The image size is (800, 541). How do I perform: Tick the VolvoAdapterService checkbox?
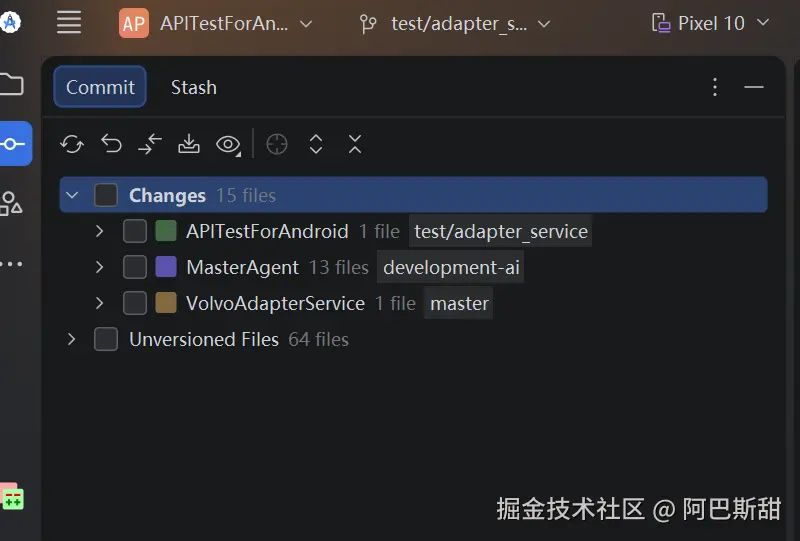click(135, 303)
